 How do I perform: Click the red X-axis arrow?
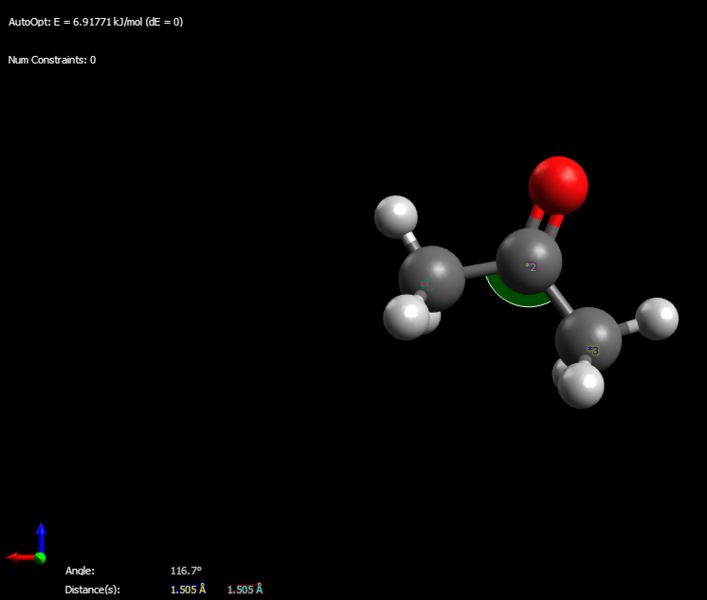(x=20, y=558)
